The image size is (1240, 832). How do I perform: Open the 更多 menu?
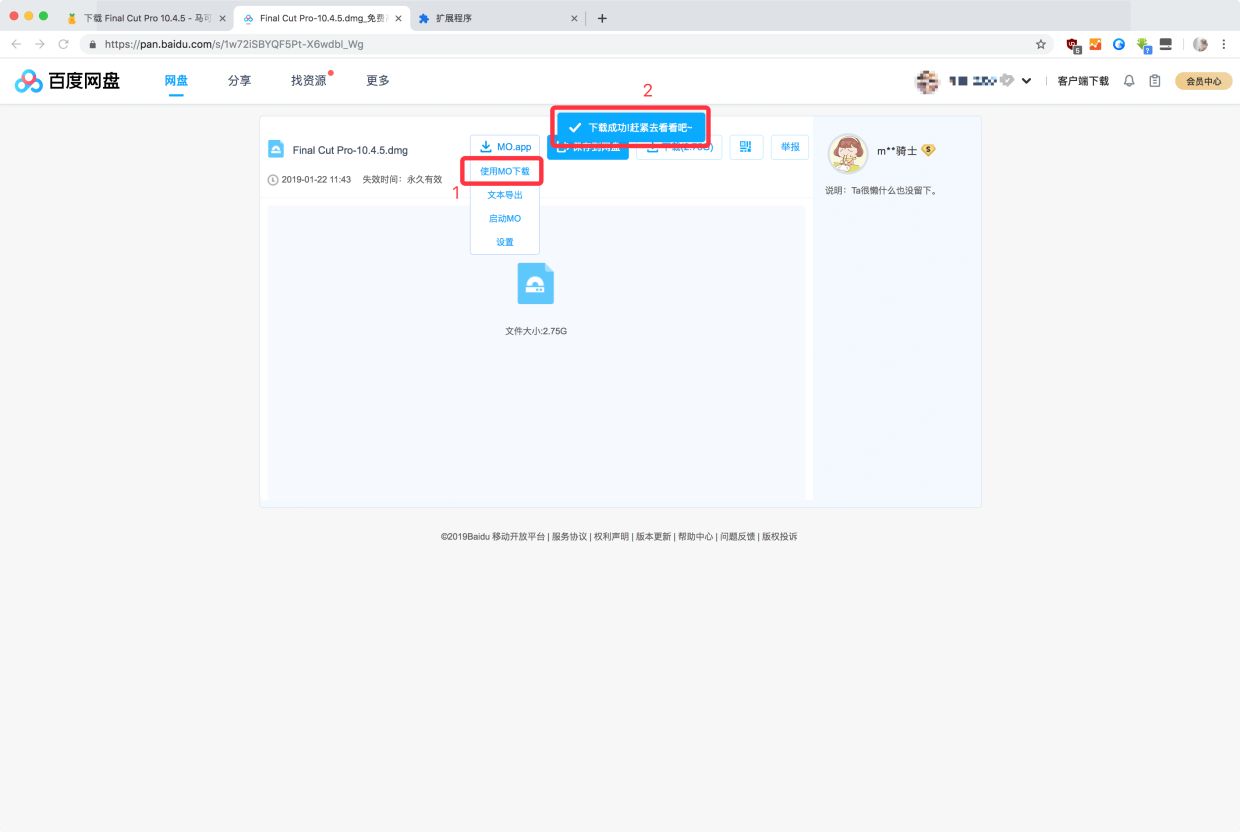click(378, 81)
